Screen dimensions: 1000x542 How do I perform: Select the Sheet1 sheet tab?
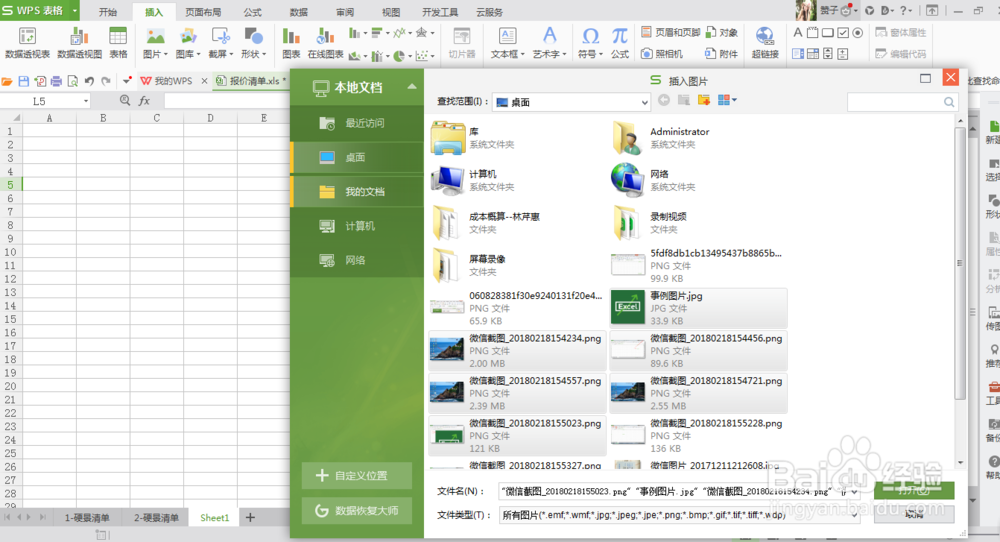214,518
